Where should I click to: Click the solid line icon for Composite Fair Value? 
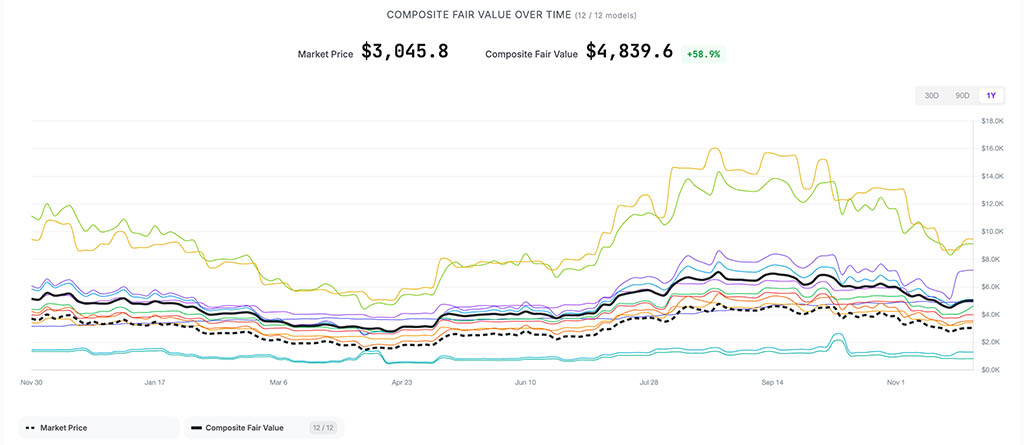[196, 428]
